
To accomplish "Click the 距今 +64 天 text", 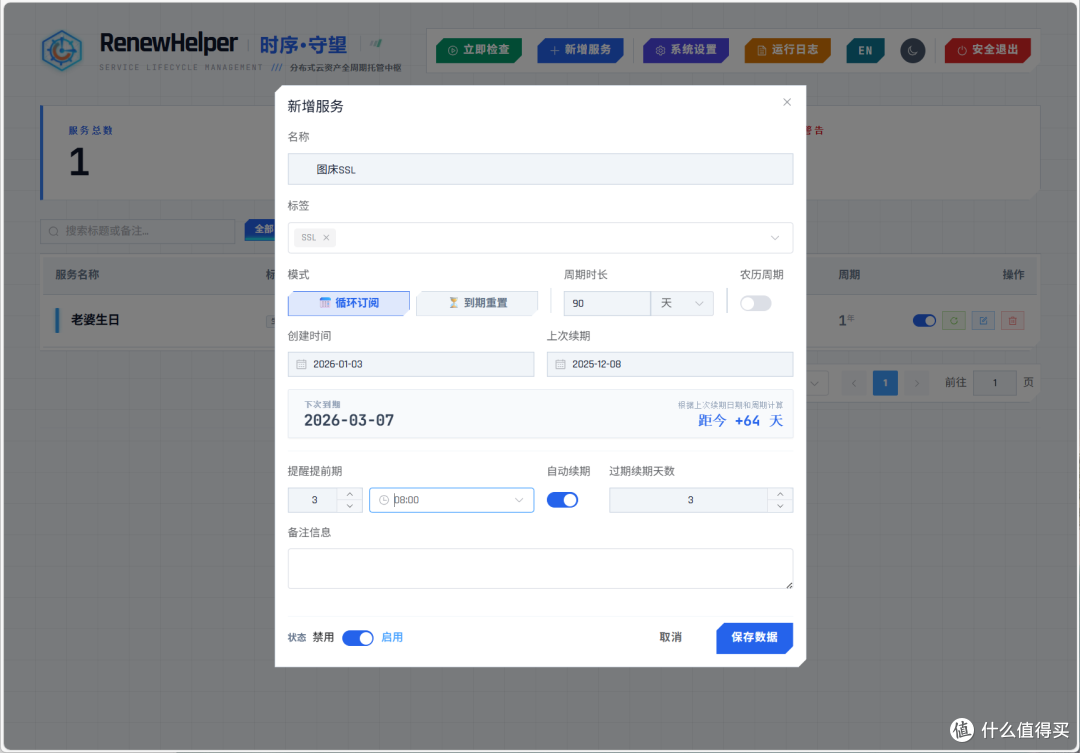I will 740,421.
